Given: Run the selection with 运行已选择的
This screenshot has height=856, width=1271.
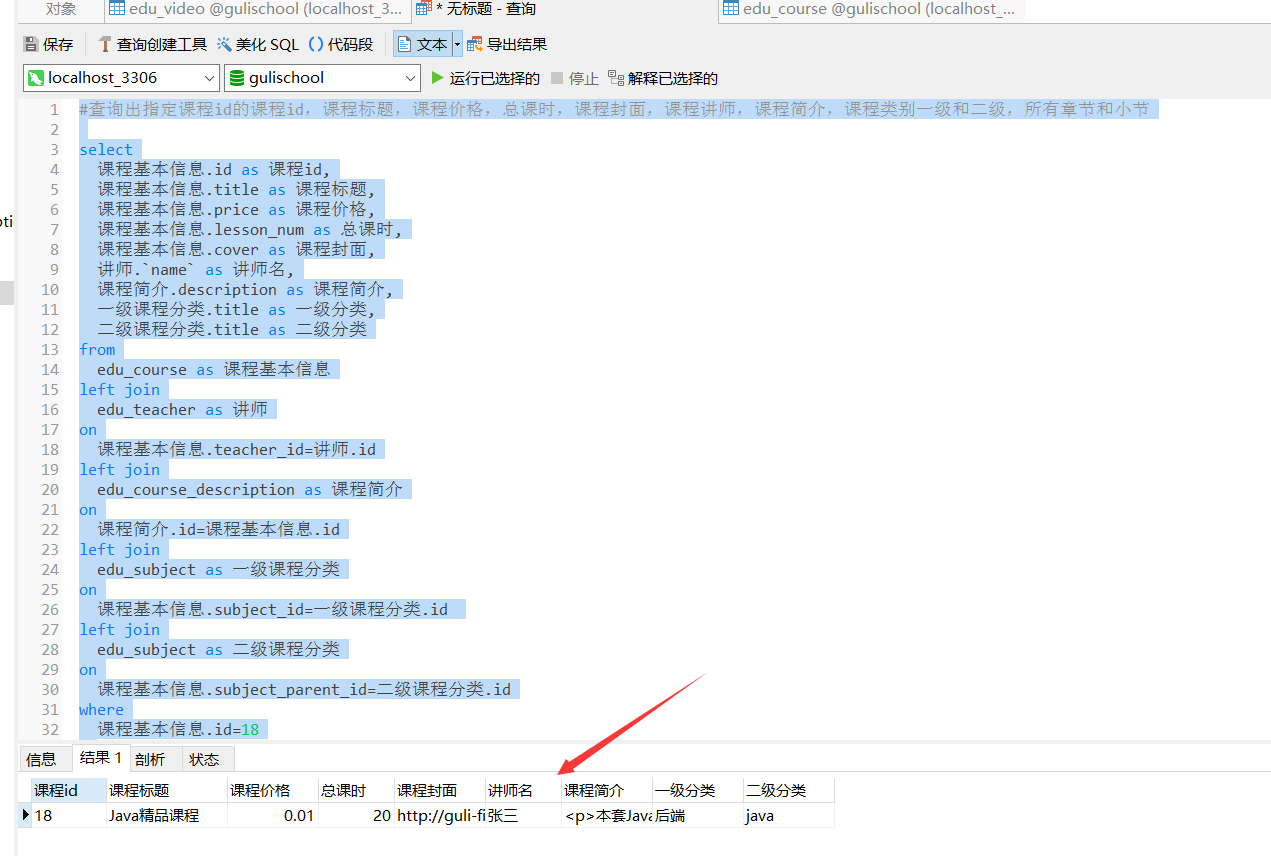Looking at the screenshot, I should click(x=485, y=78).
